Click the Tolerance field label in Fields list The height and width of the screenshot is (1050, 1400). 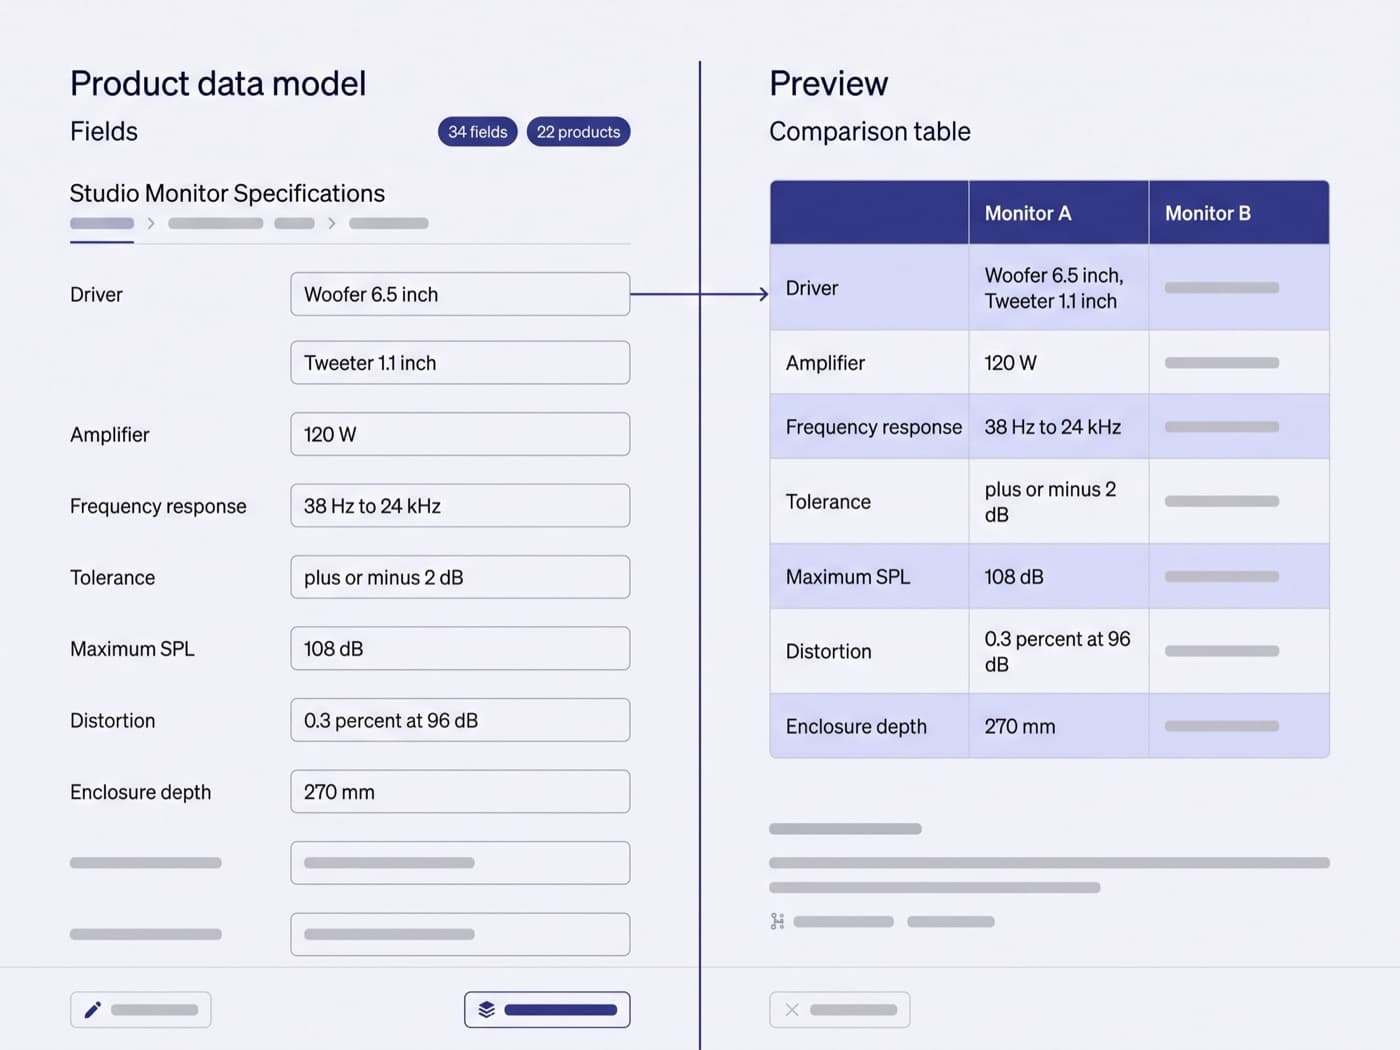coord(112,577)
